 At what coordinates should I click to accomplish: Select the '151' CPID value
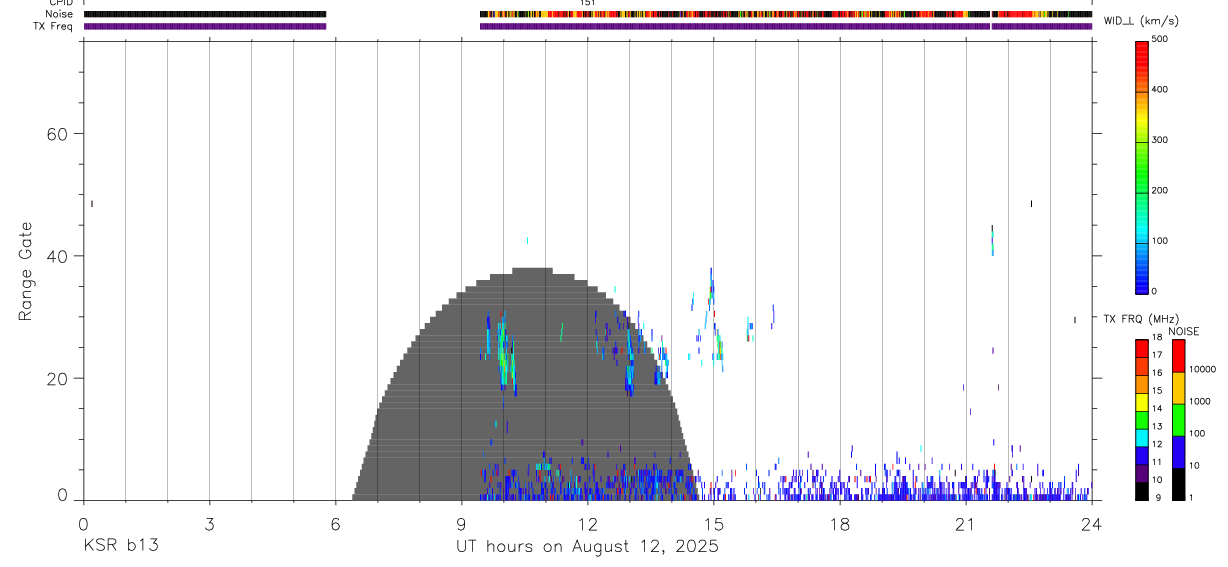pyautogui.click(x=587, y=3)
